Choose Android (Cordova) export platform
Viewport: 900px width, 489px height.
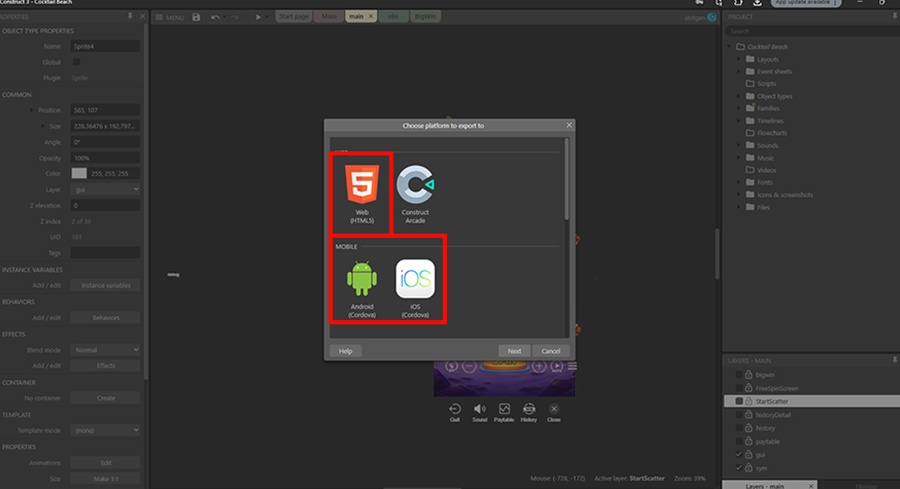[x=362, y=289]
